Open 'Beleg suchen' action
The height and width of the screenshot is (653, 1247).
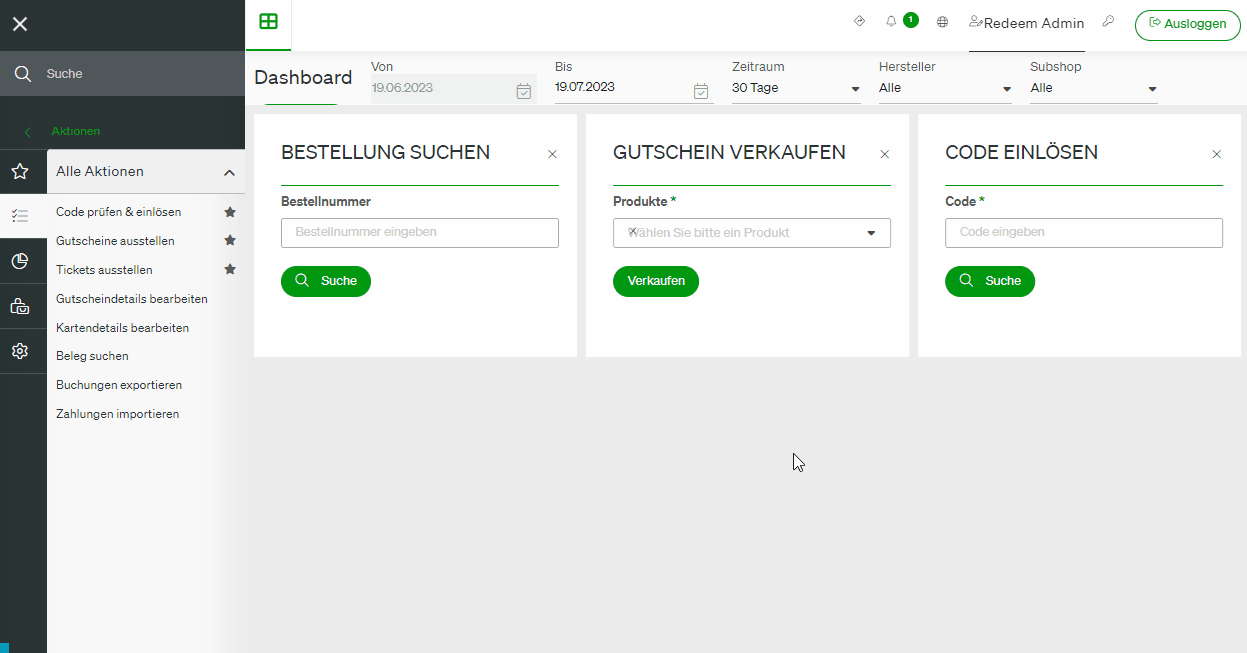click(92, 356)
